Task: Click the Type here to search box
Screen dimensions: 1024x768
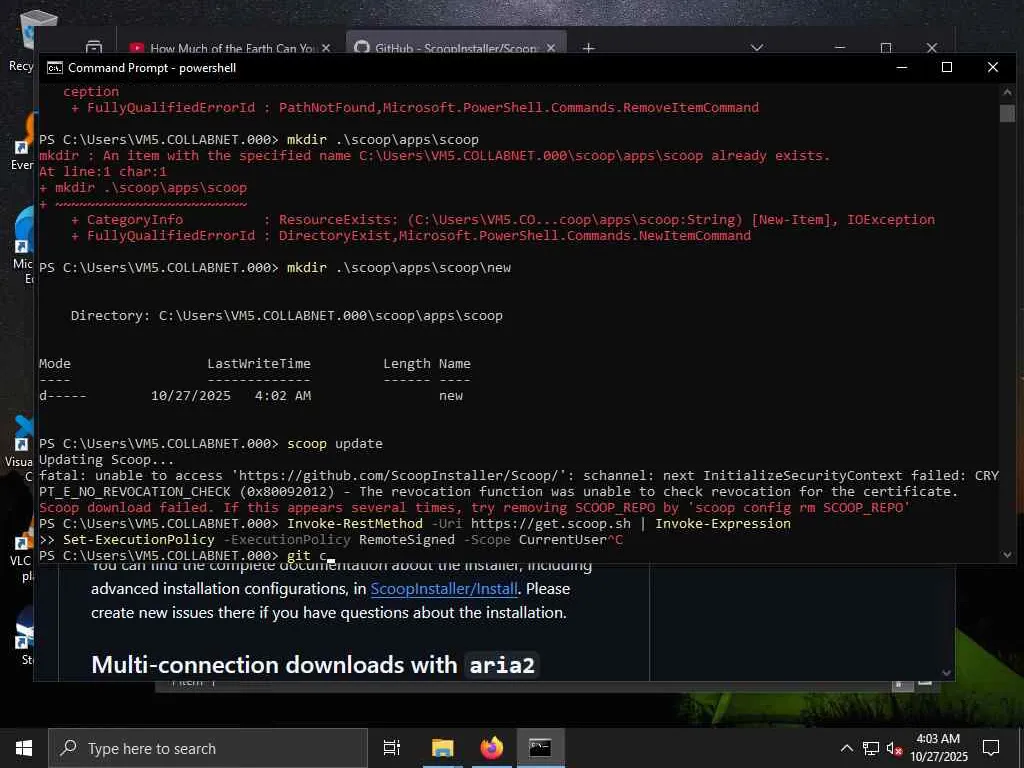Action: (208, 748)
